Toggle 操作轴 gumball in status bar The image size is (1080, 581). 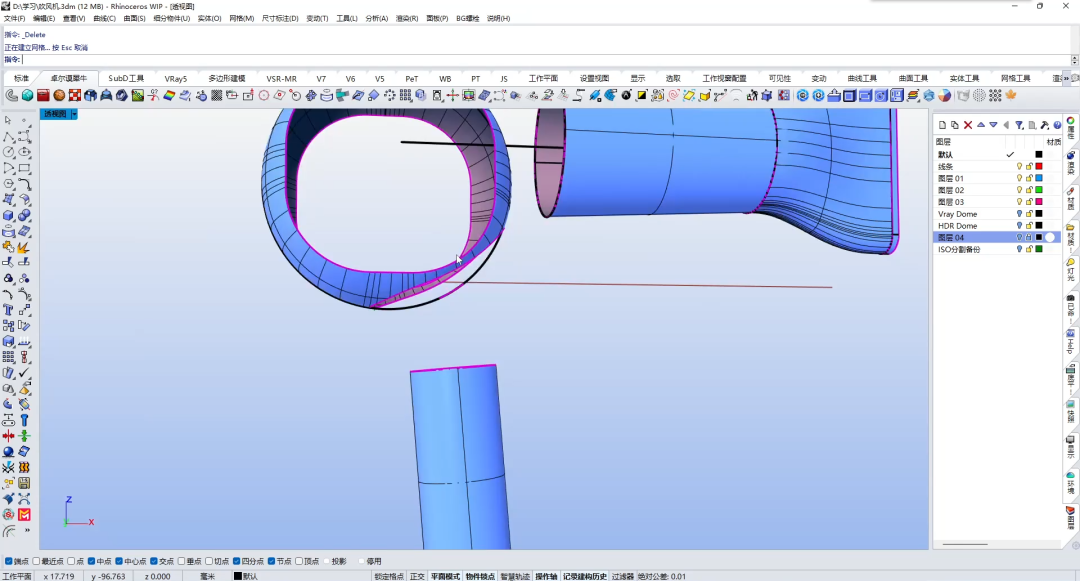(546, 576)
